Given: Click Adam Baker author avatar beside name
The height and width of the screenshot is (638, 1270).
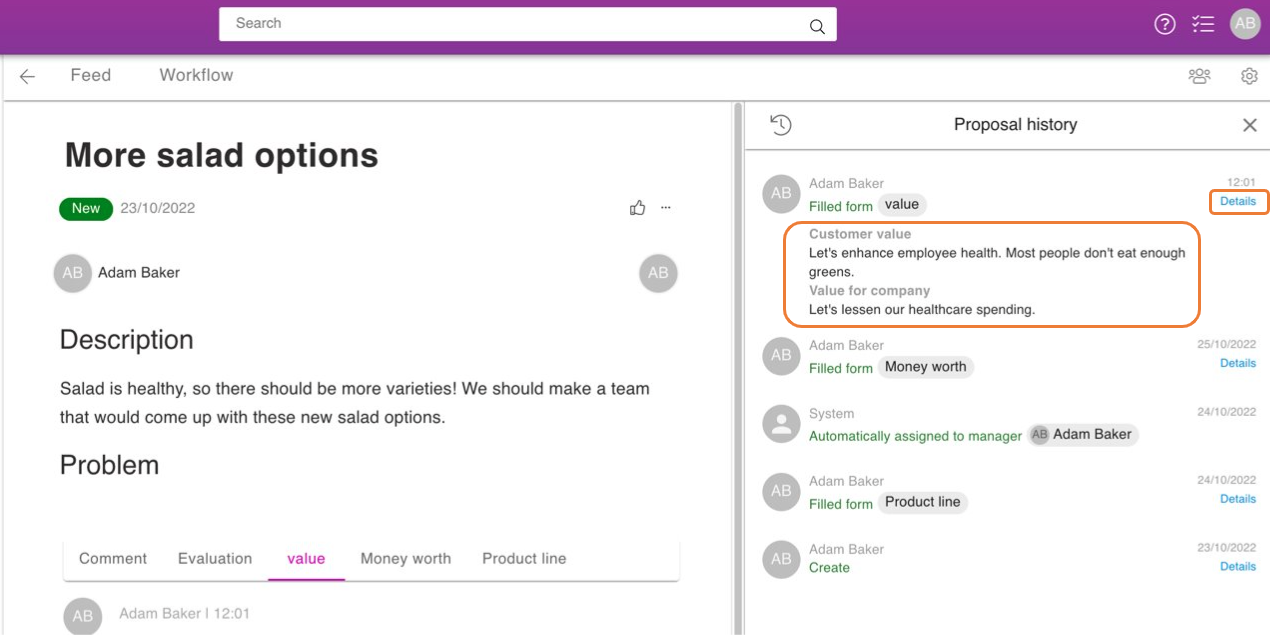Looking at the screenshot, I should coord(73,273).
